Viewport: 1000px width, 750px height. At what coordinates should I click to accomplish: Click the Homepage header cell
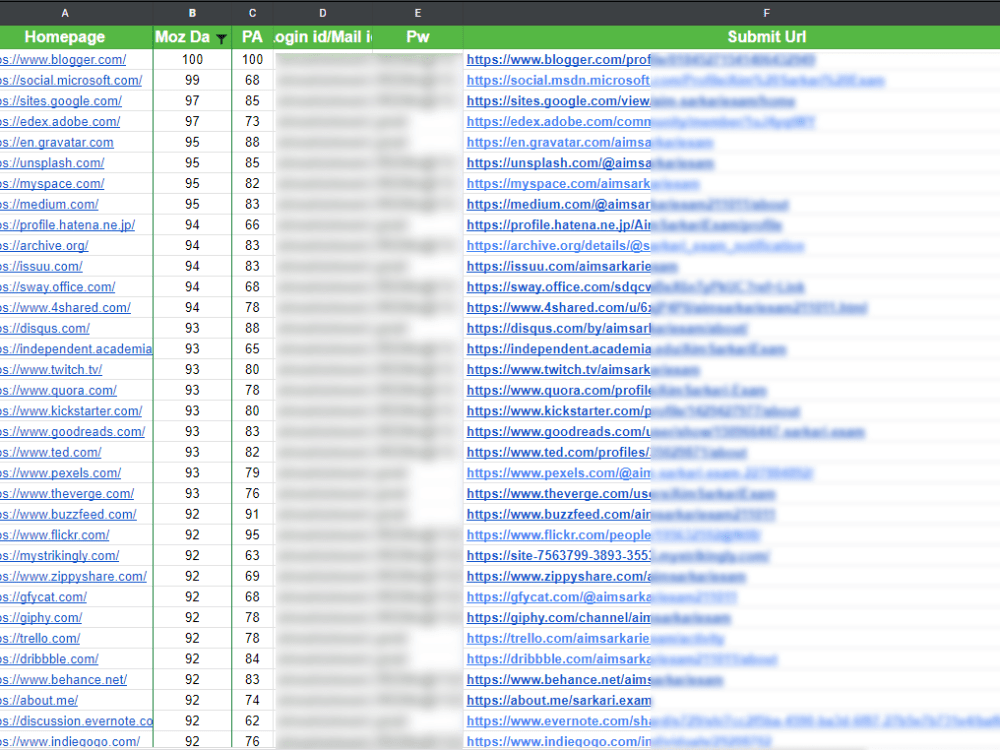point(64,37)
